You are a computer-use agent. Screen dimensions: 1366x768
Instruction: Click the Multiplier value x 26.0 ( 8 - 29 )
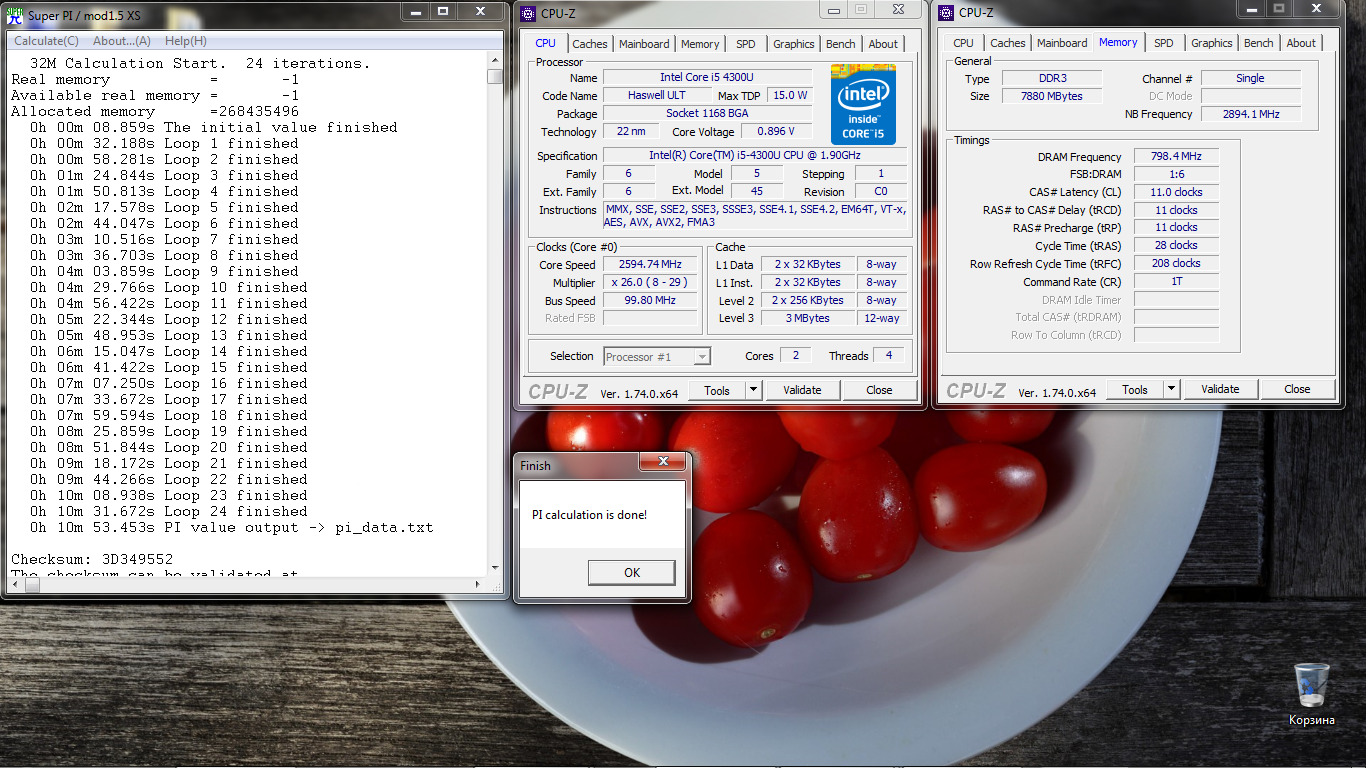click(650, 283)
